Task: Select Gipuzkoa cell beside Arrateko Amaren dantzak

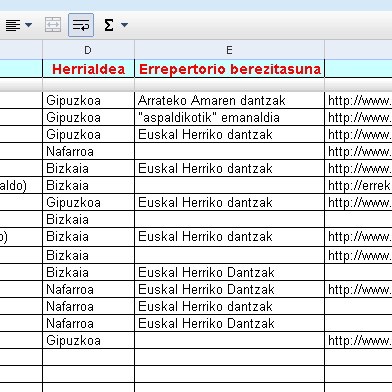Action: (x=88, y=100)
